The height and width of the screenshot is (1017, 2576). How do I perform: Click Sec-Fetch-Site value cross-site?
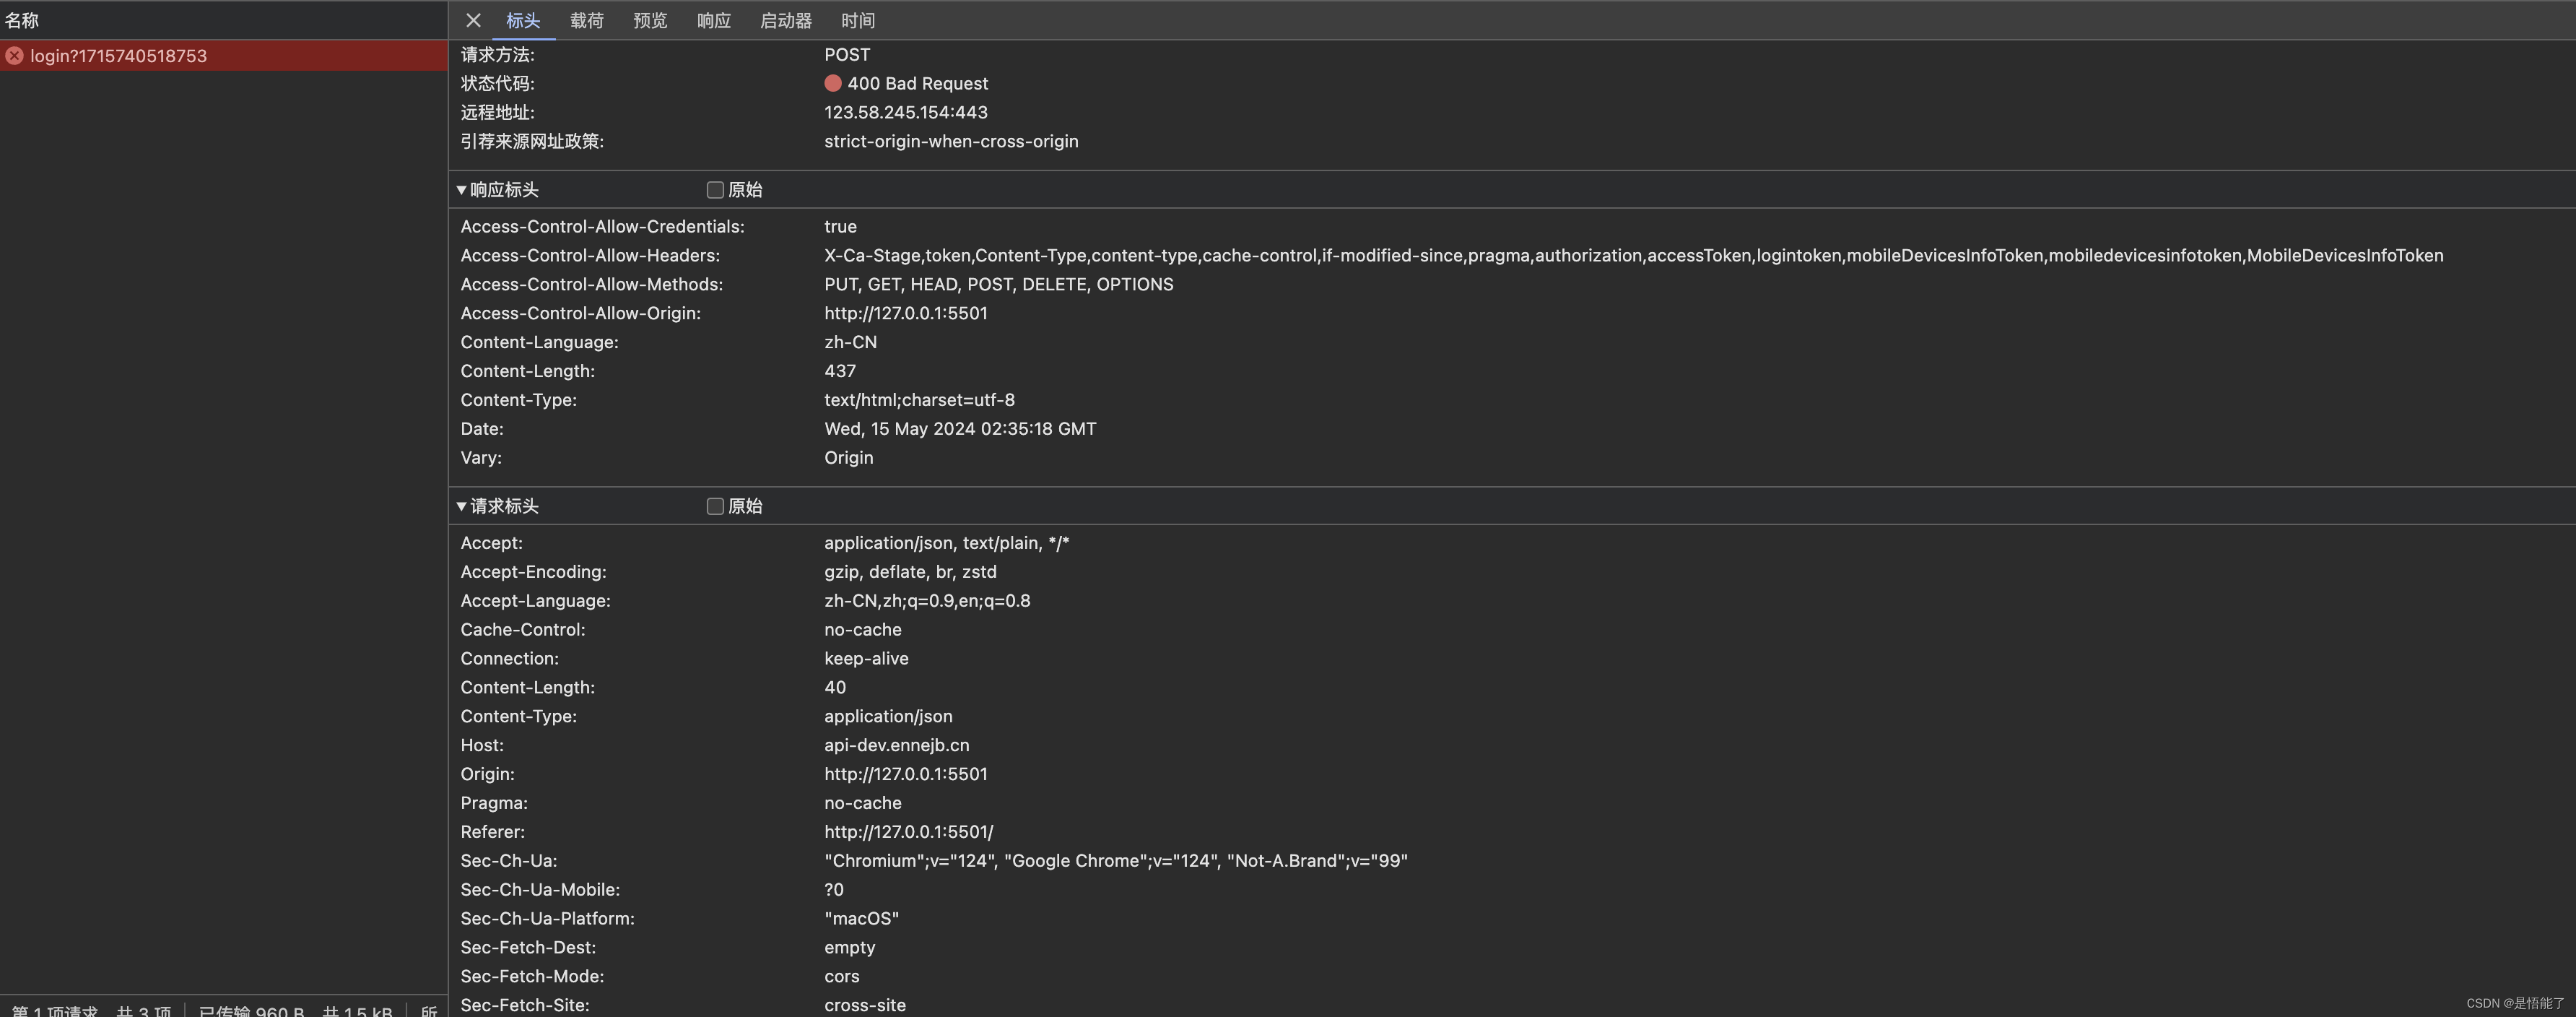point(865,1005)
